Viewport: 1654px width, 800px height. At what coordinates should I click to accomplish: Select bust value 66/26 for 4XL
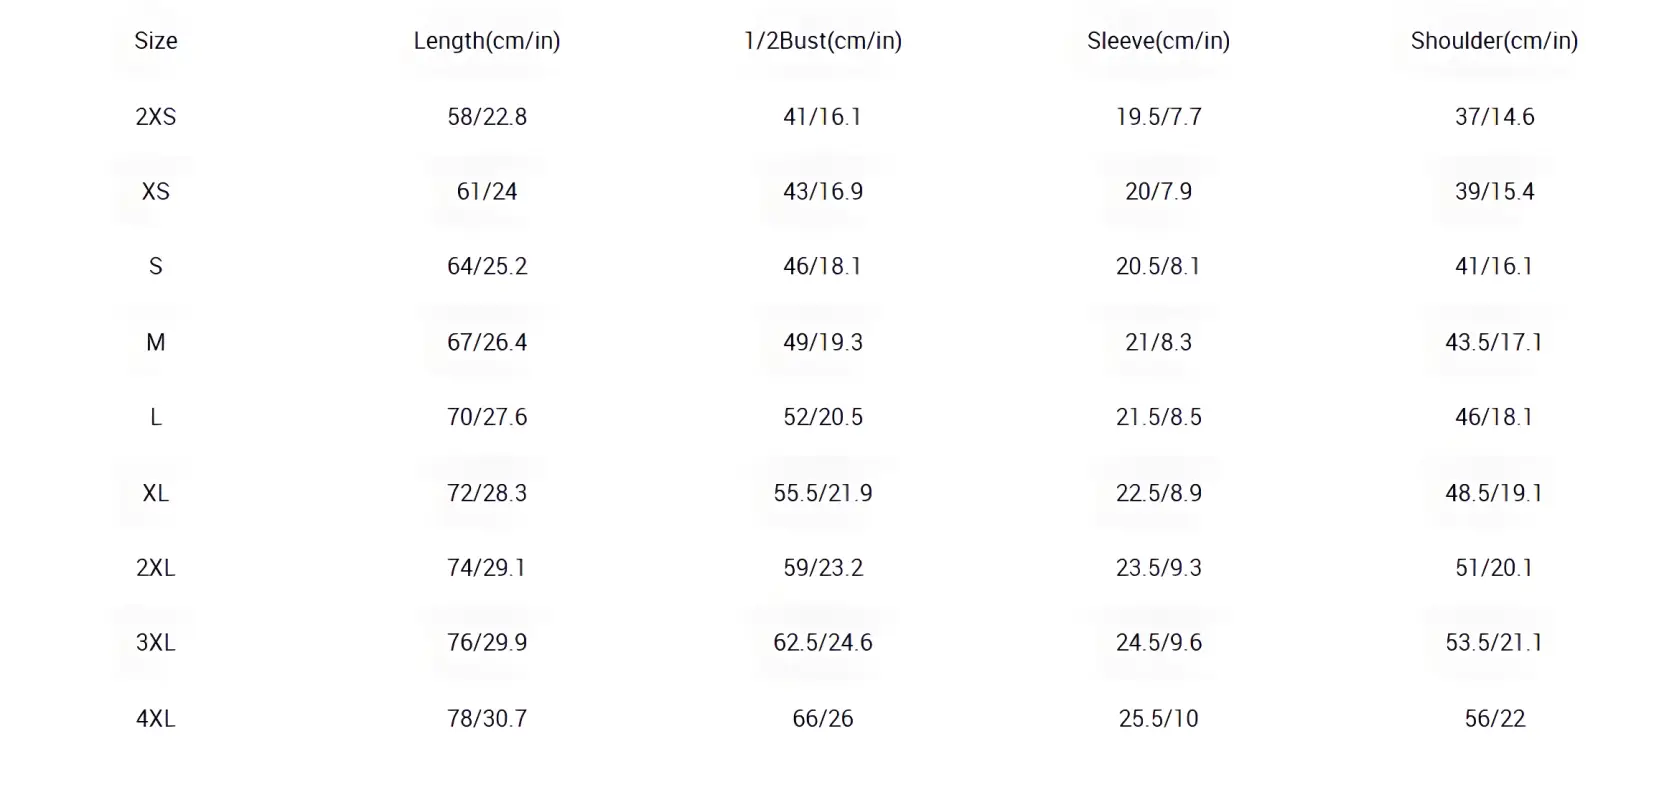click(x=822, y=718)
